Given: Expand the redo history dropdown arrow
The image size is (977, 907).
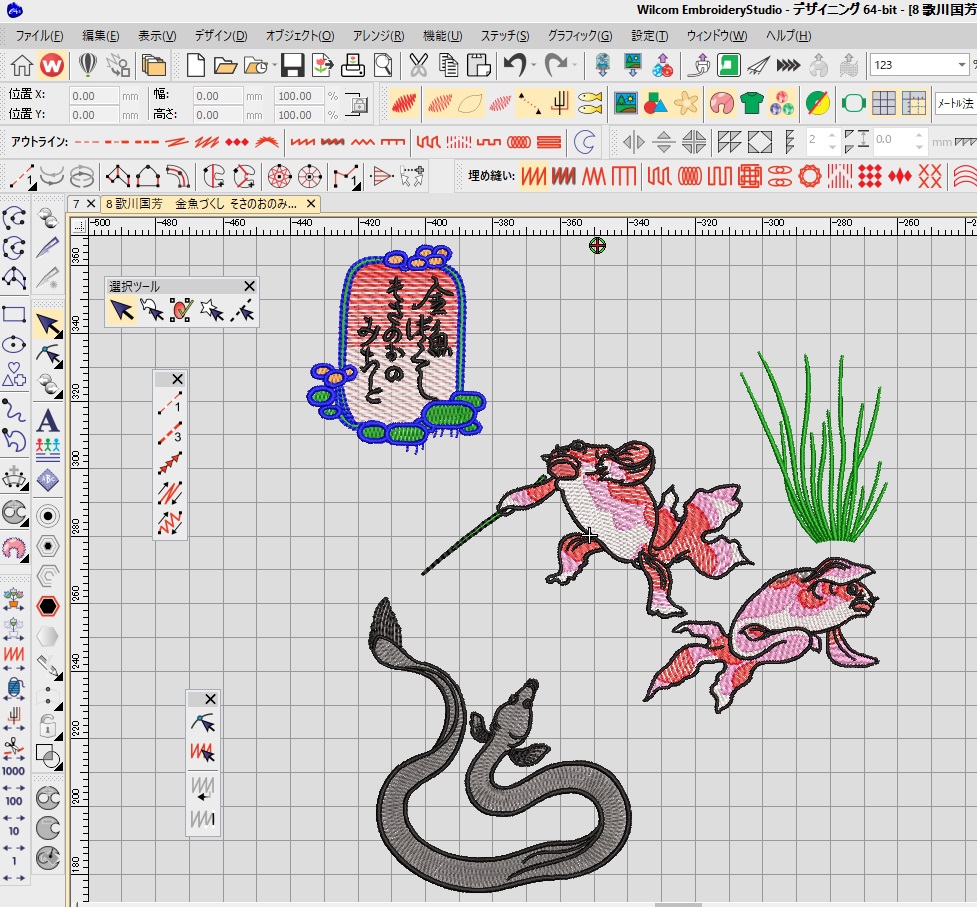Looking at the screenshot, I should click(574, 65).
